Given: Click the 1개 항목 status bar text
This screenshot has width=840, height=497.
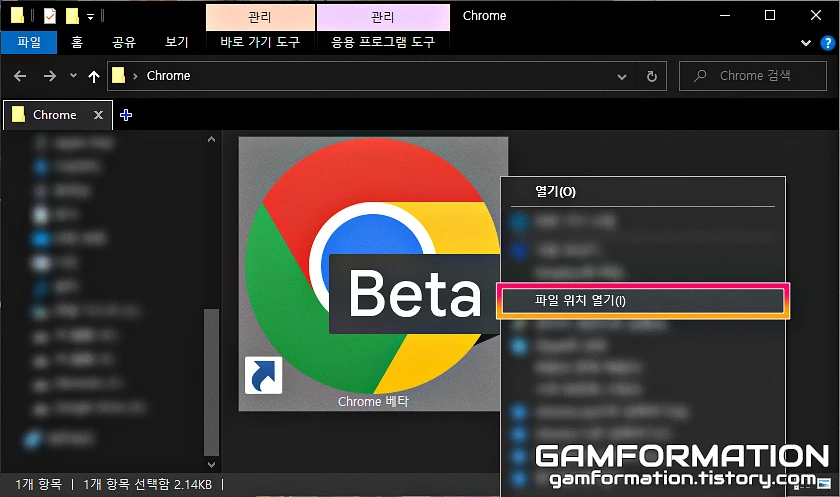Looking at the screenshot, I should (38, 485).
